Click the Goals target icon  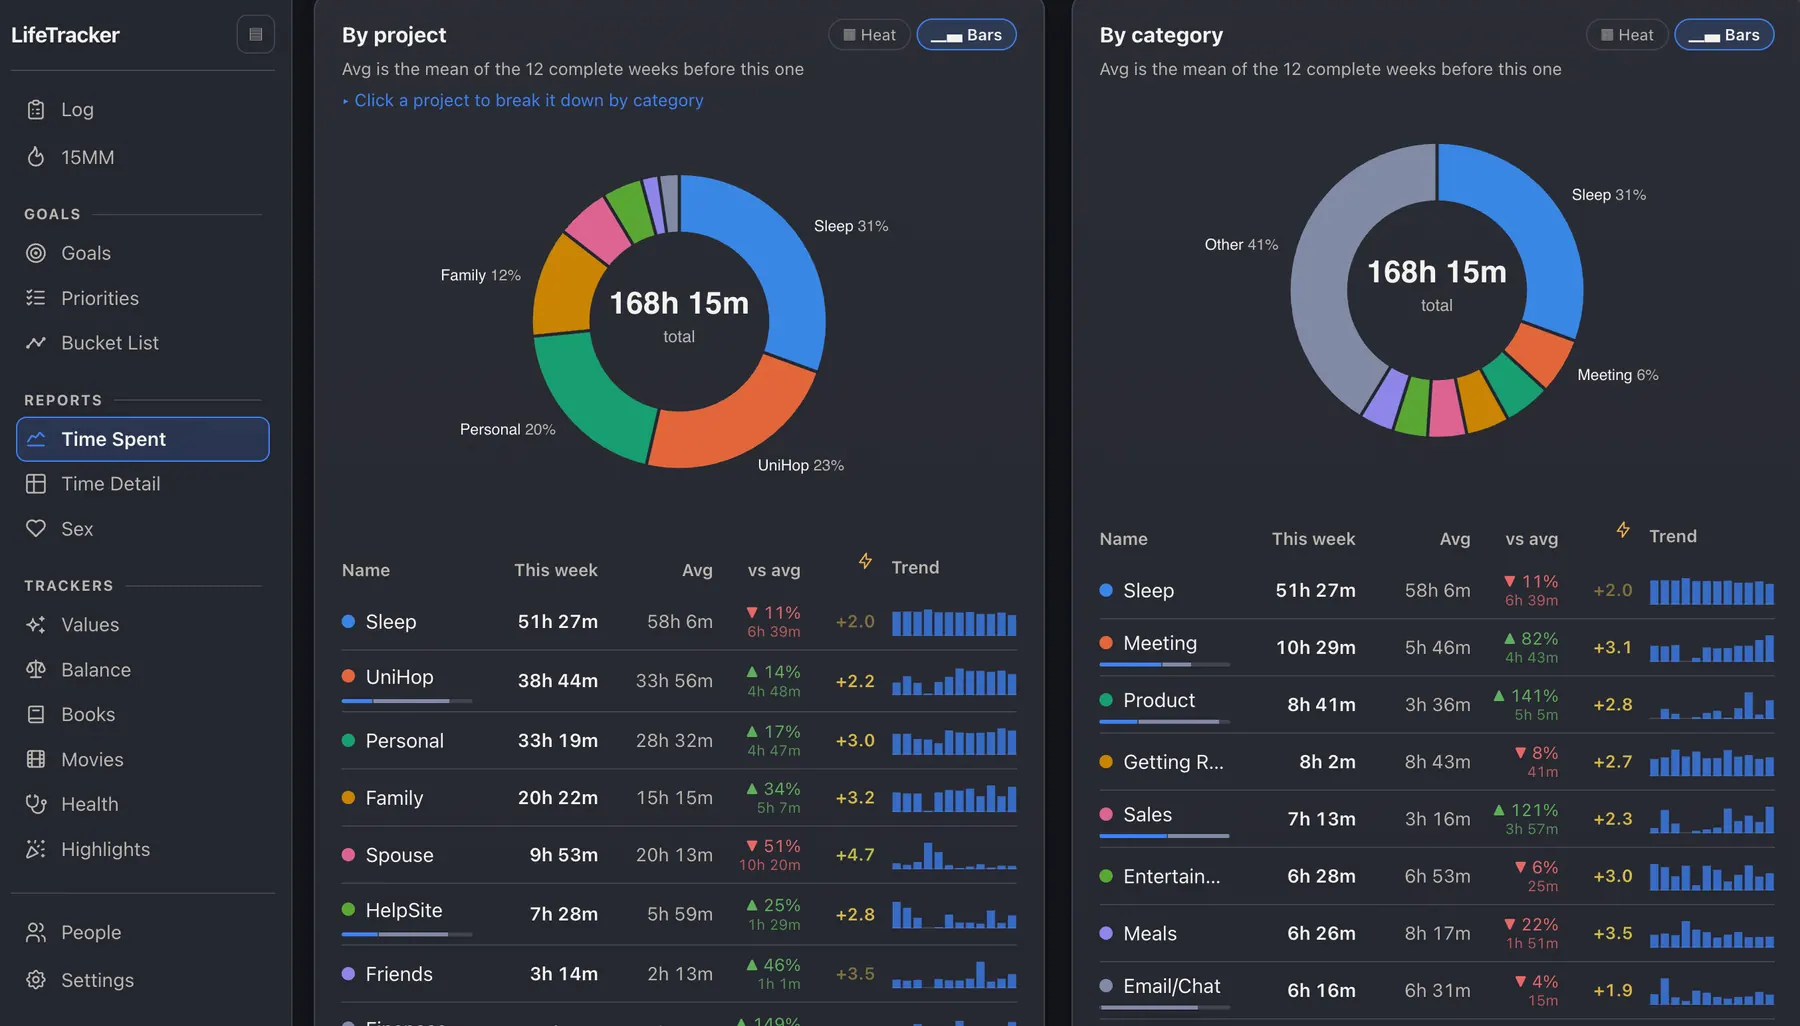click(36, 253)
